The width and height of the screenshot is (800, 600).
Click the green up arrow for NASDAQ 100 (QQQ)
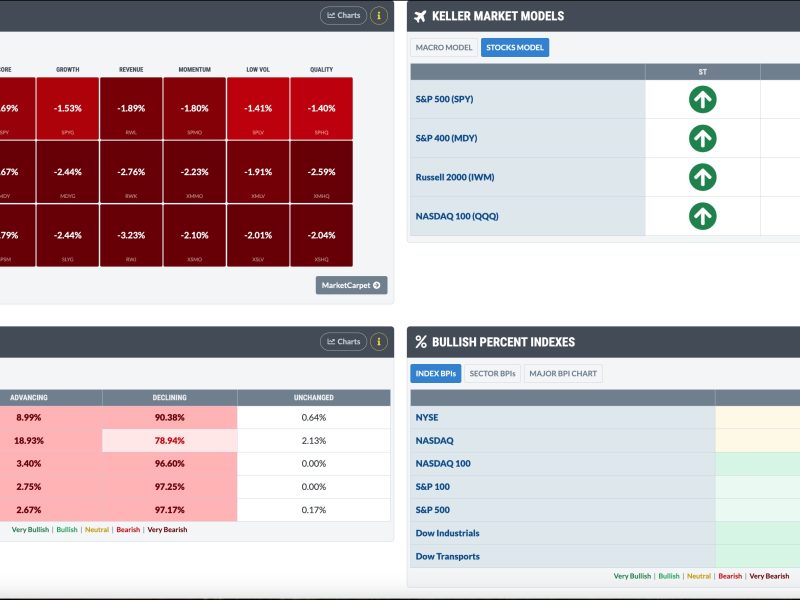pyautogui.click(x=703, y=216)
